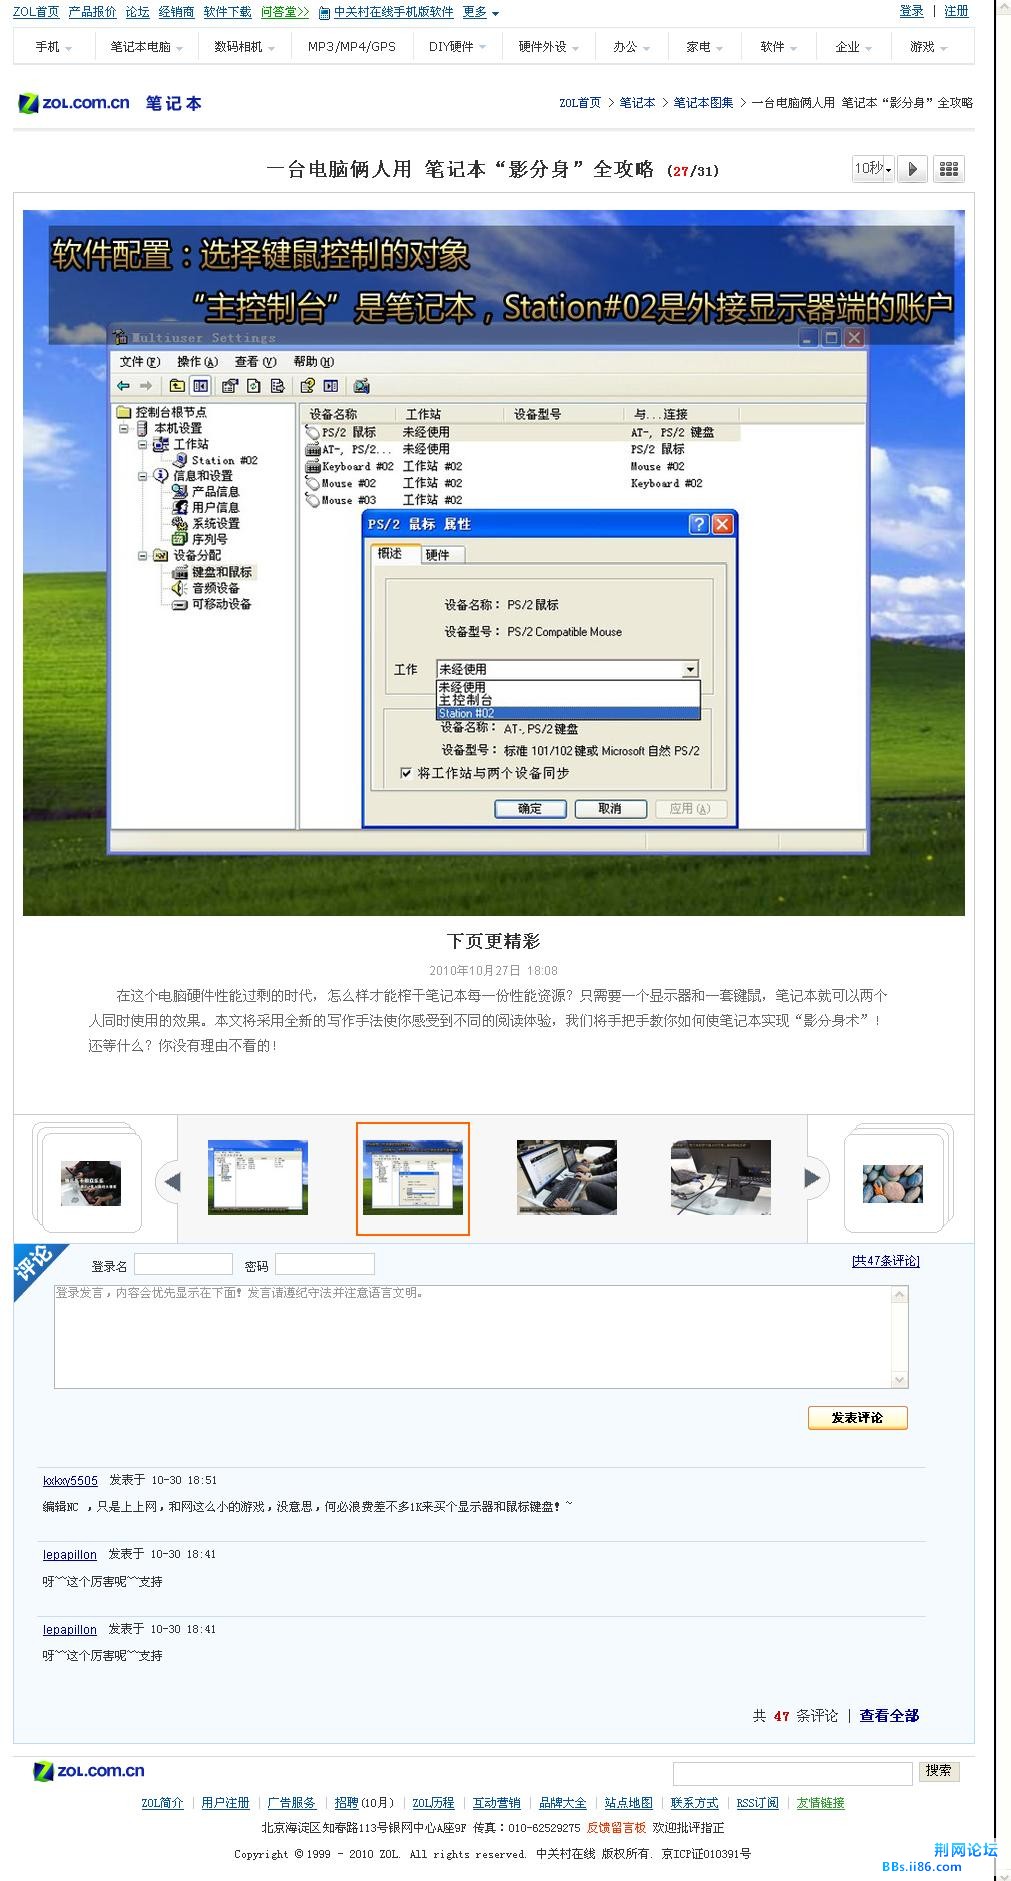Click the 注册 link
The width and height of the screenshot is (1011, 1881).
coord(957,11)
